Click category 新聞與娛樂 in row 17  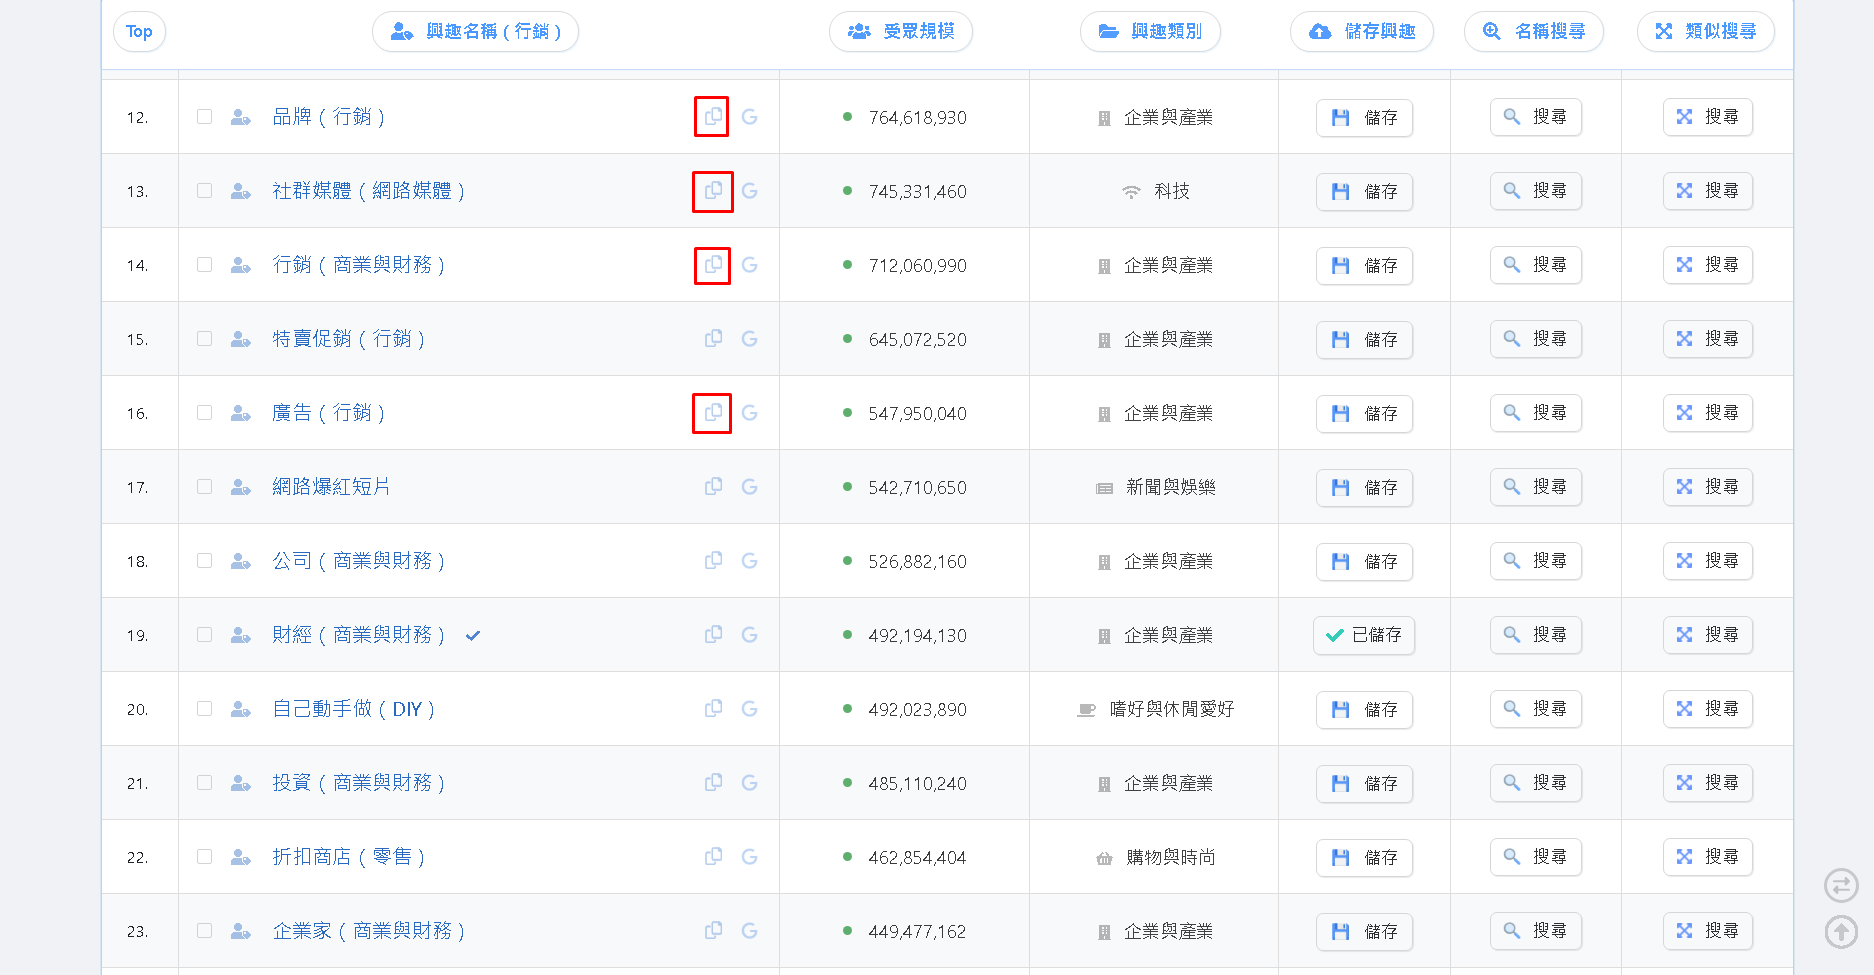[1170, 487]
